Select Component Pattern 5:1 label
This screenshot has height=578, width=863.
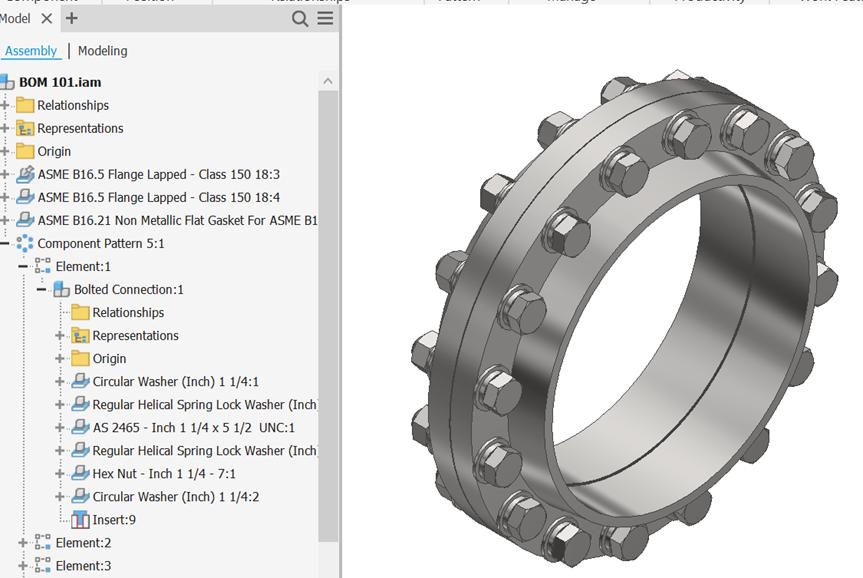click(x=101, y=243)
